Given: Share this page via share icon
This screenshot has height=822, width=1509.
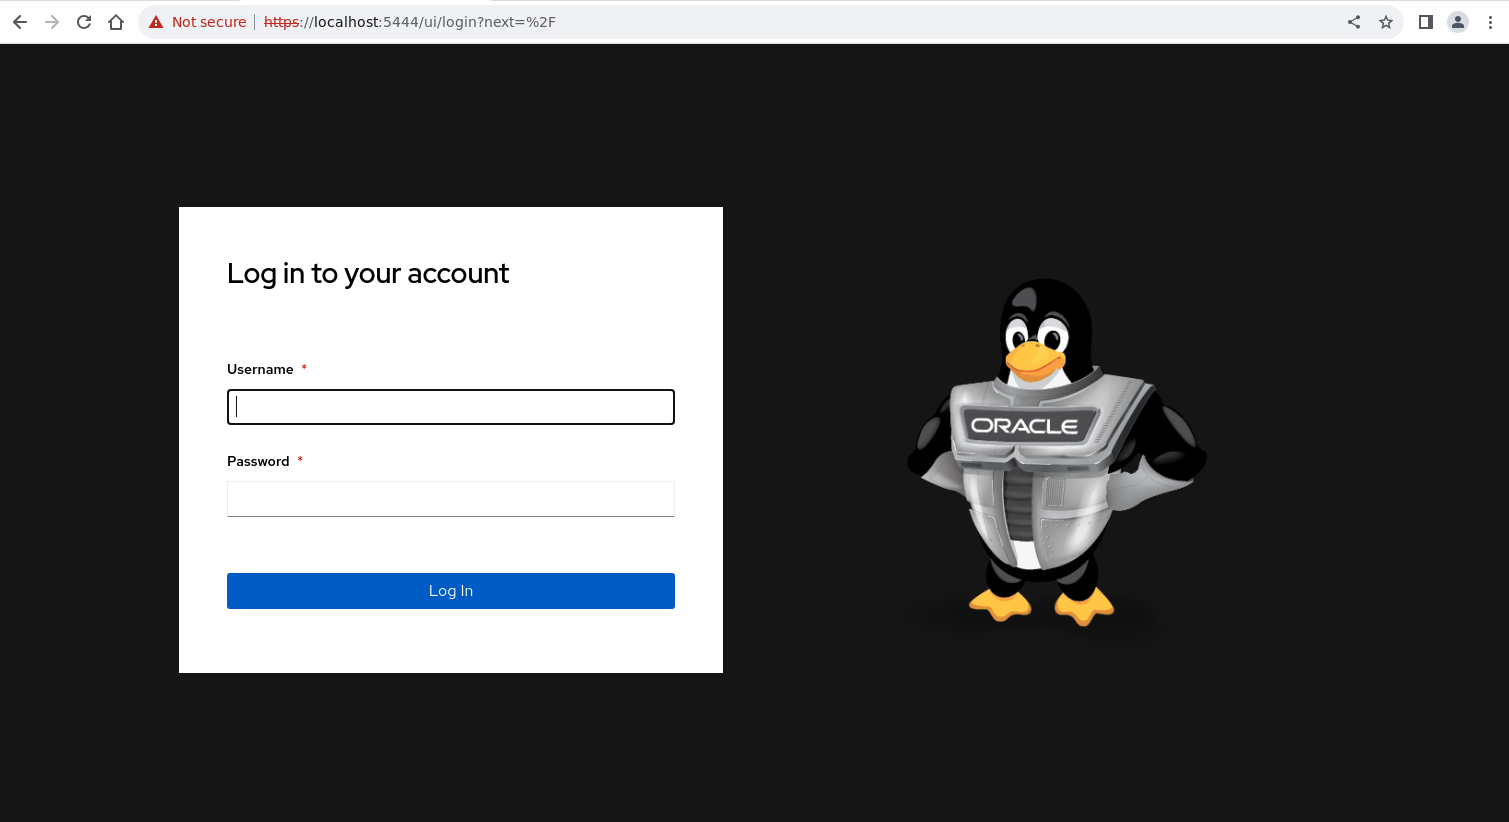Looking at the screenshot, I should (1354, 22).
